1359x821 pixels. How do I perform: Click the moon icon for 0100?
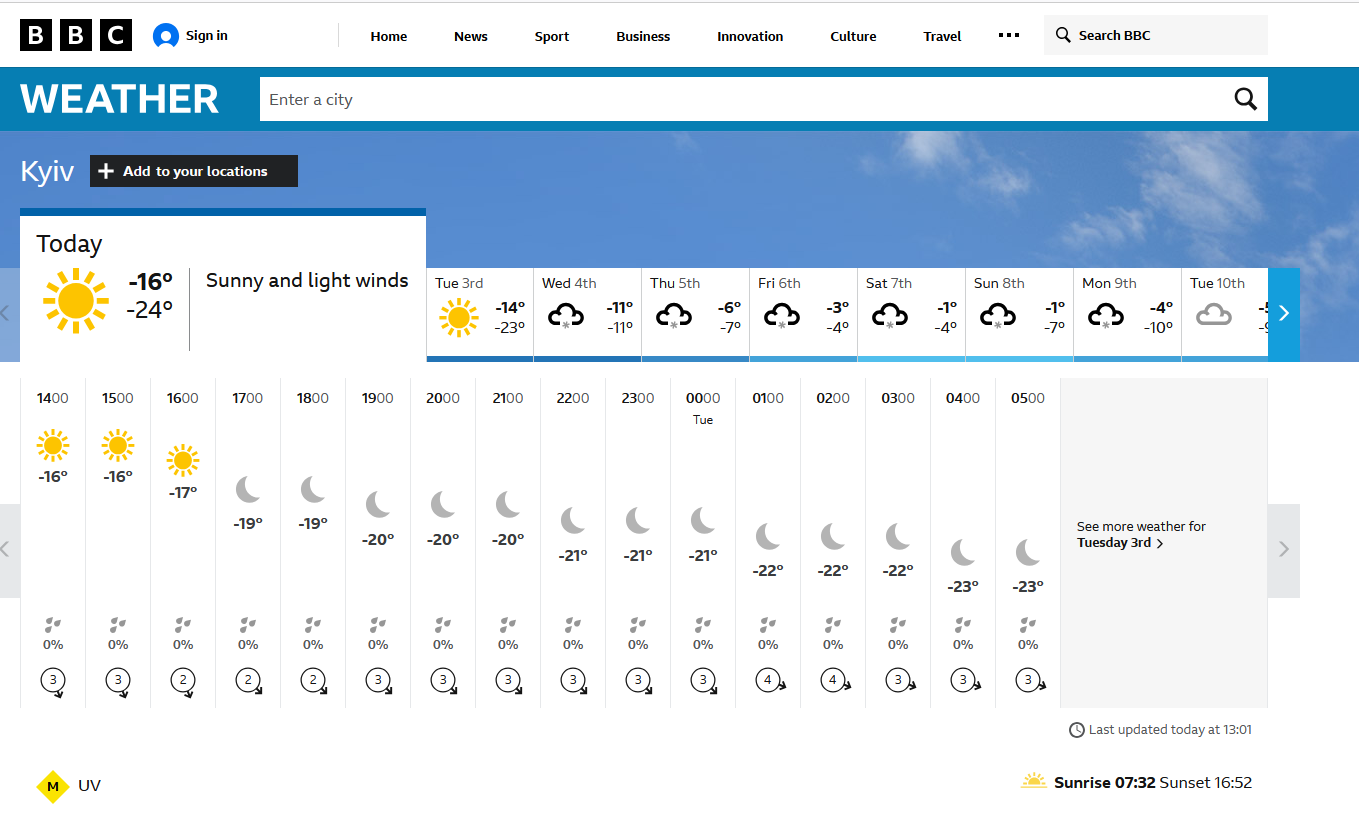pos(768,536)
